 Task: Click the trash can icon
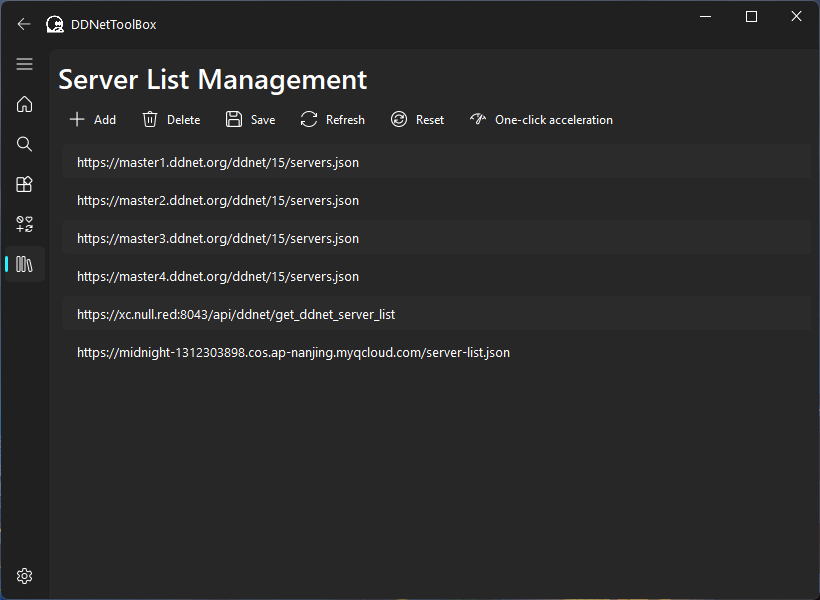tap(150, 119)
